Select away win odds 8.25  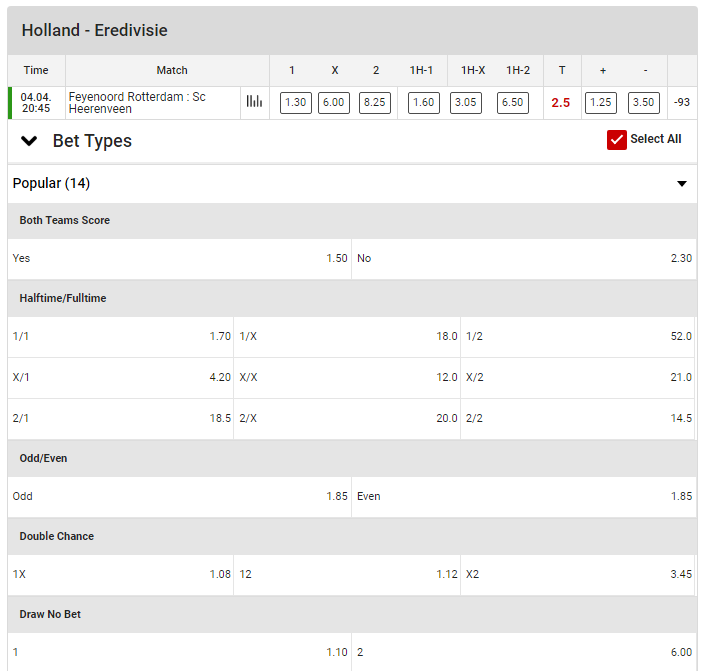(374, 103)
